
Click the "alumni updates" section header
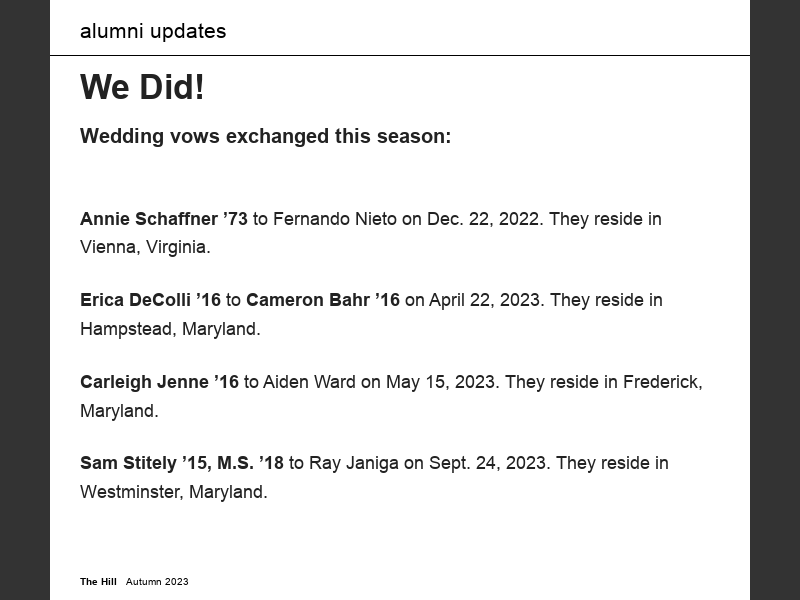tap(153, 31)
